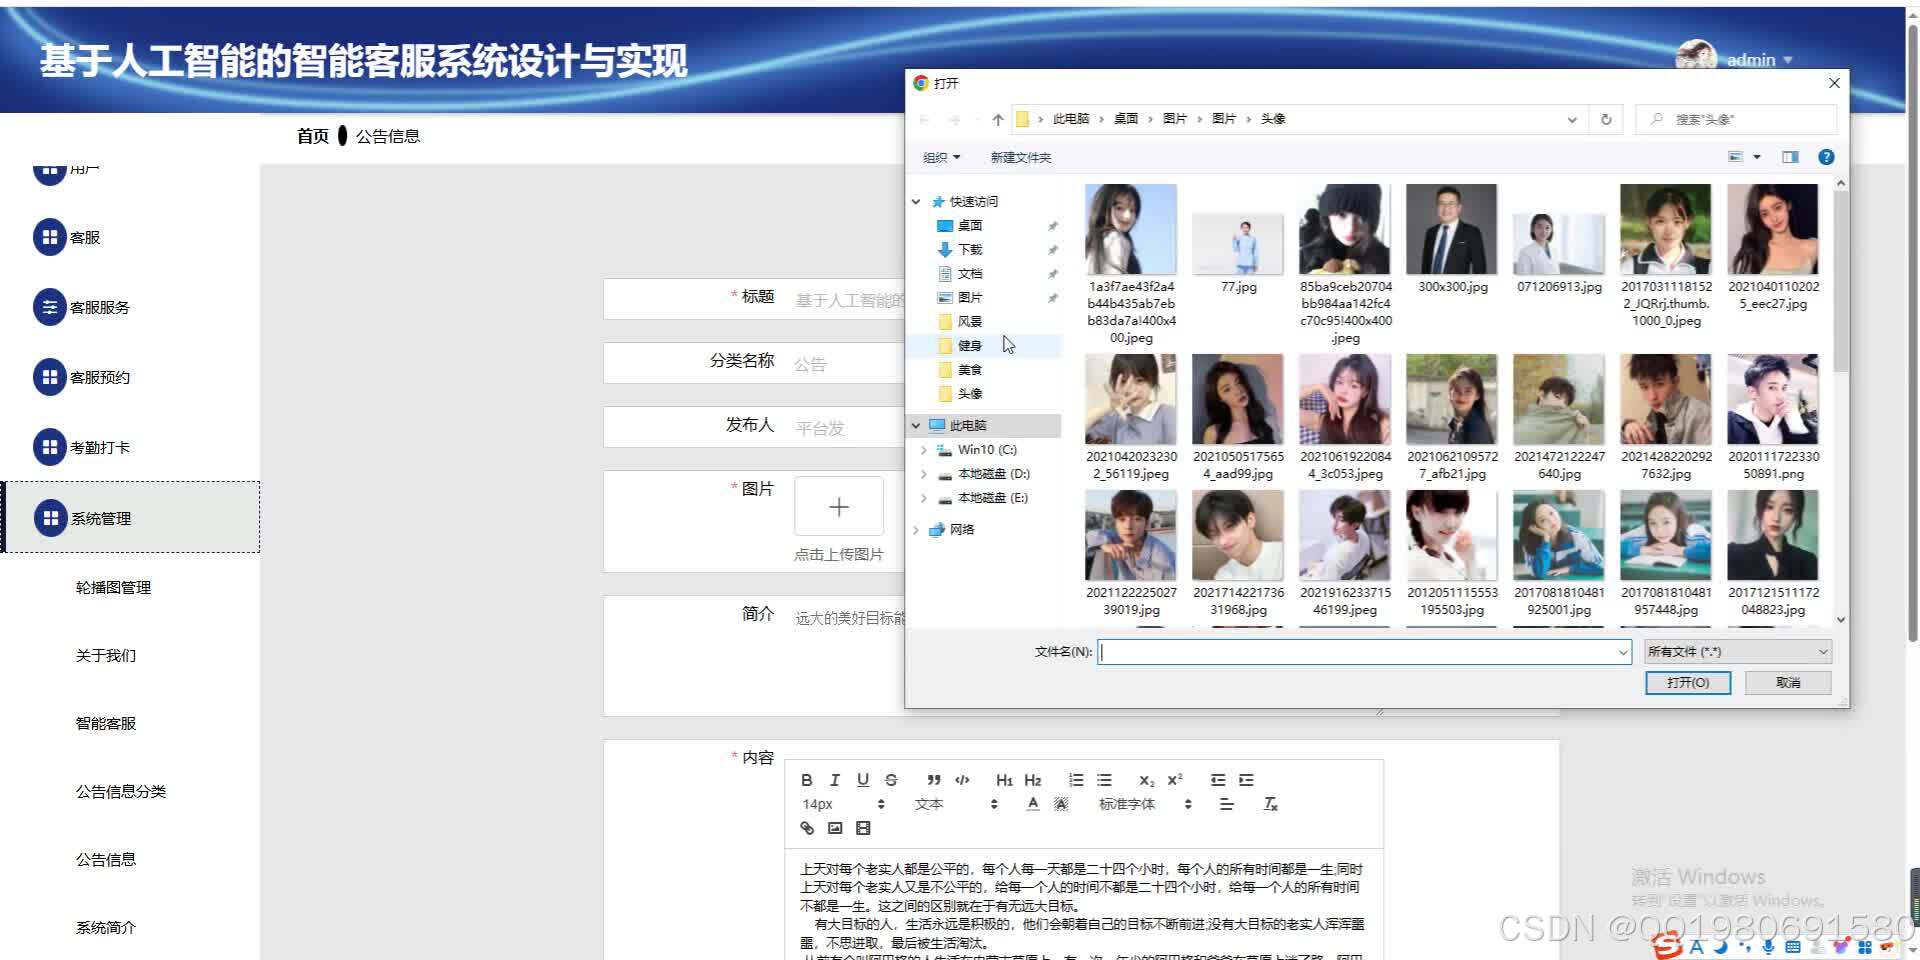Image resolution: width=1920 pixels, height=960 pixels.
Task: Expand the Win10 (C:) drive tree node
Action: tap(923, 449)
